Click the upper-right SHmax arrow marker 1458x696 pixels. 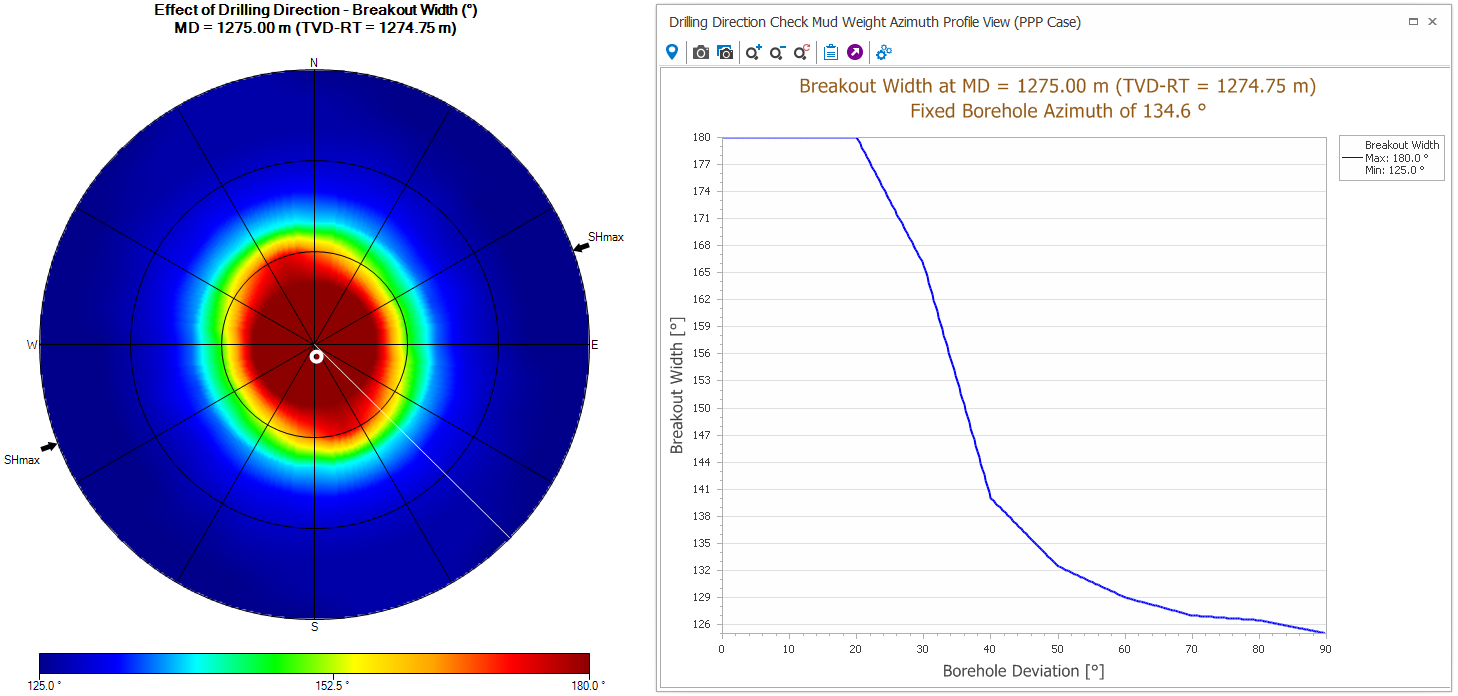tap(581, 245)
